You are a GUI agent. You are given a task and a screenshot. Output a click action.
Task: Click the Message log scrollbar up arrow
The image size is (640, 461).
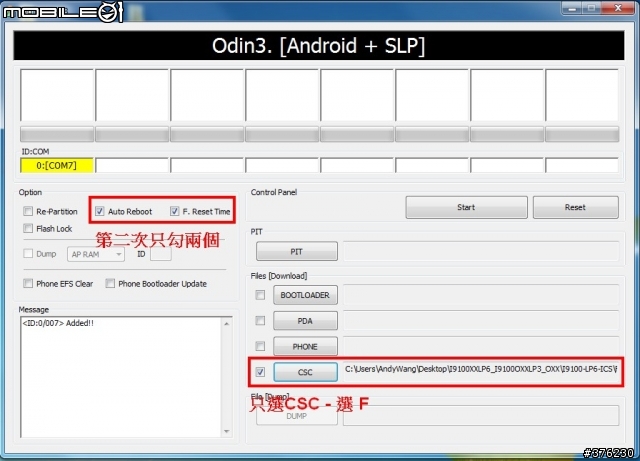coord(227,324)
